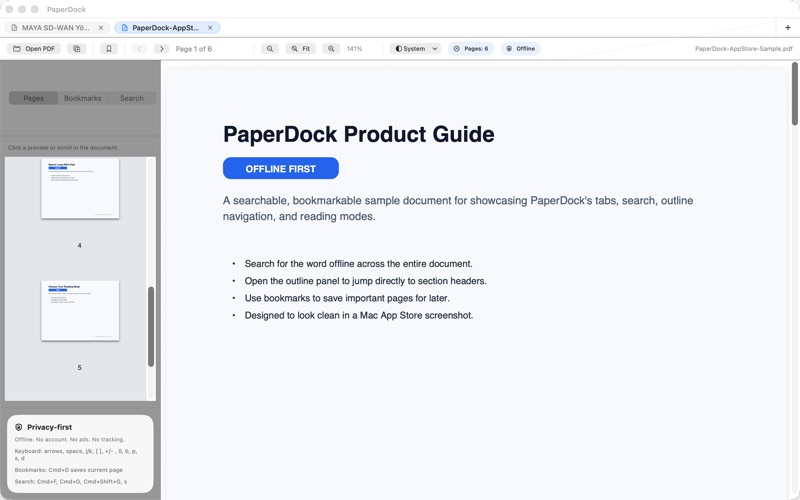Click the Pages: 6 badge
The image size is (800, 500).
pos(470,48)
